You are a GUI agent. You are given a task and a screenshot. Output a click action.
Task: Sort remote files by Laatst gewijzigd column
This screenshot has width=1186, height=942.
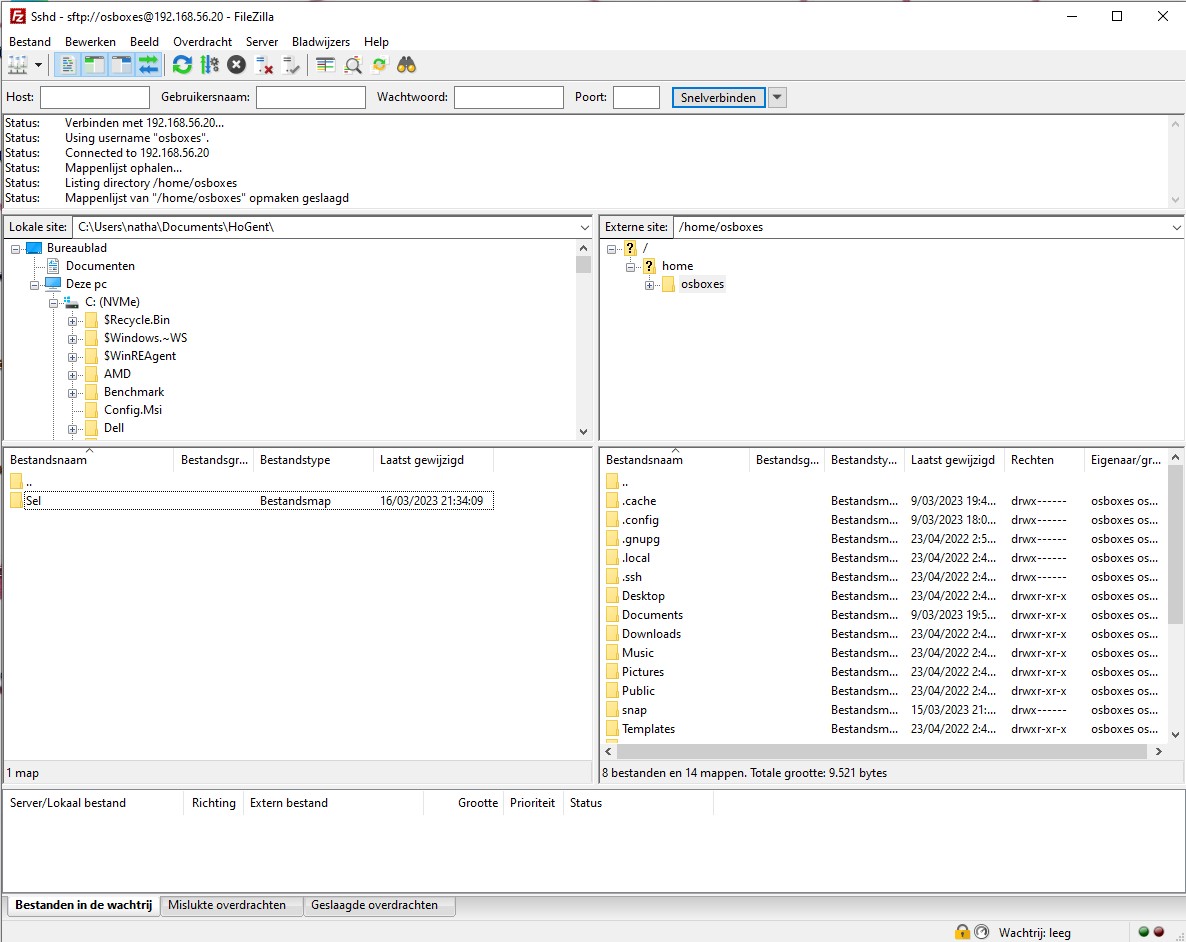tap(953, 460)
